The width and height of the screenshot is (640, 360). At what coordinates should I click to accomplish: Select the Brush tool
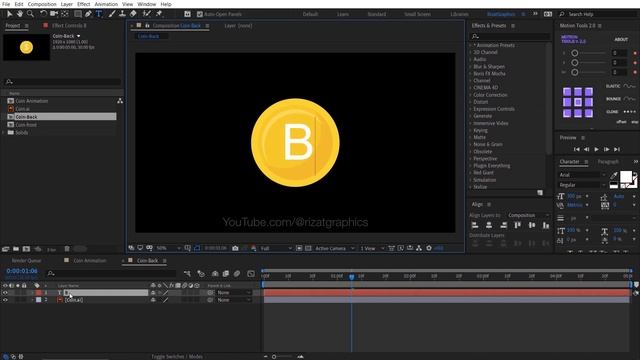[x=112, y=14]
